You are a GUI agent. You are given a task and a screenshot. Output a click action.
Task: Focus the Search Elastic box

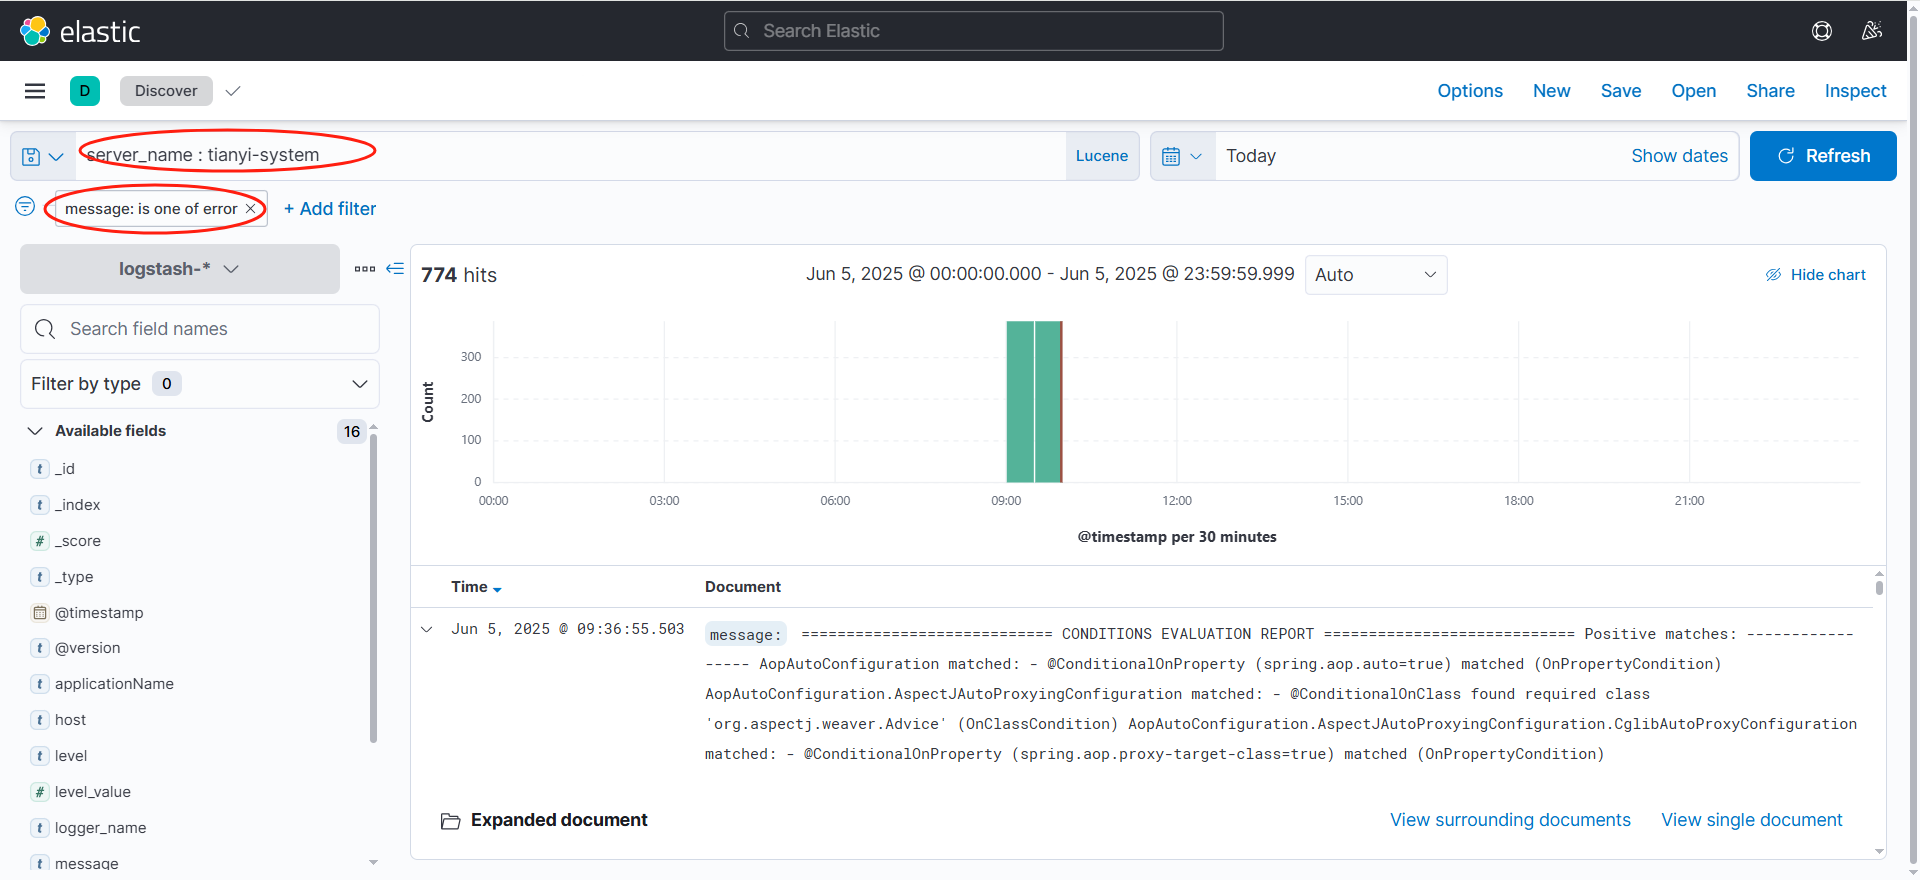click(974, 31)
